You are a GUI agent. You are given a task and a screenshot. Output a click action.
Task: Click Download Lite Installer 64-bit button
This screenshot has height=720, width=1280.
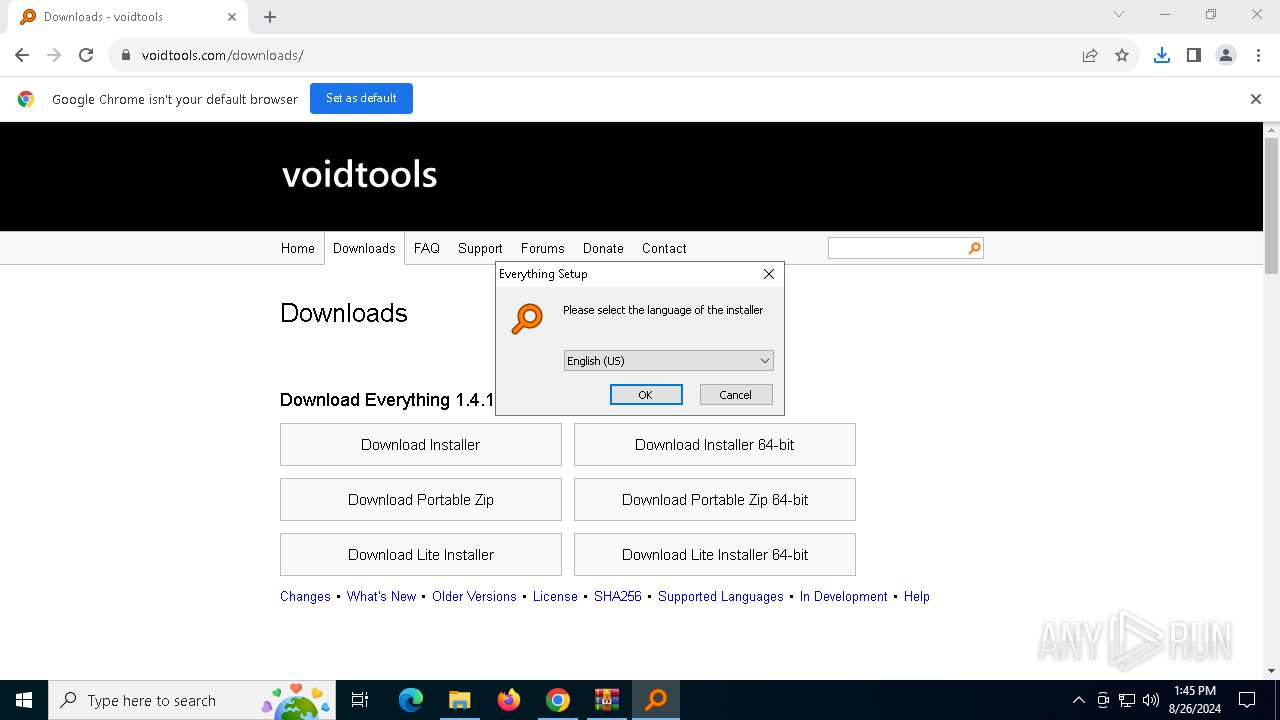pyautogui.click(x=715, y=555)
